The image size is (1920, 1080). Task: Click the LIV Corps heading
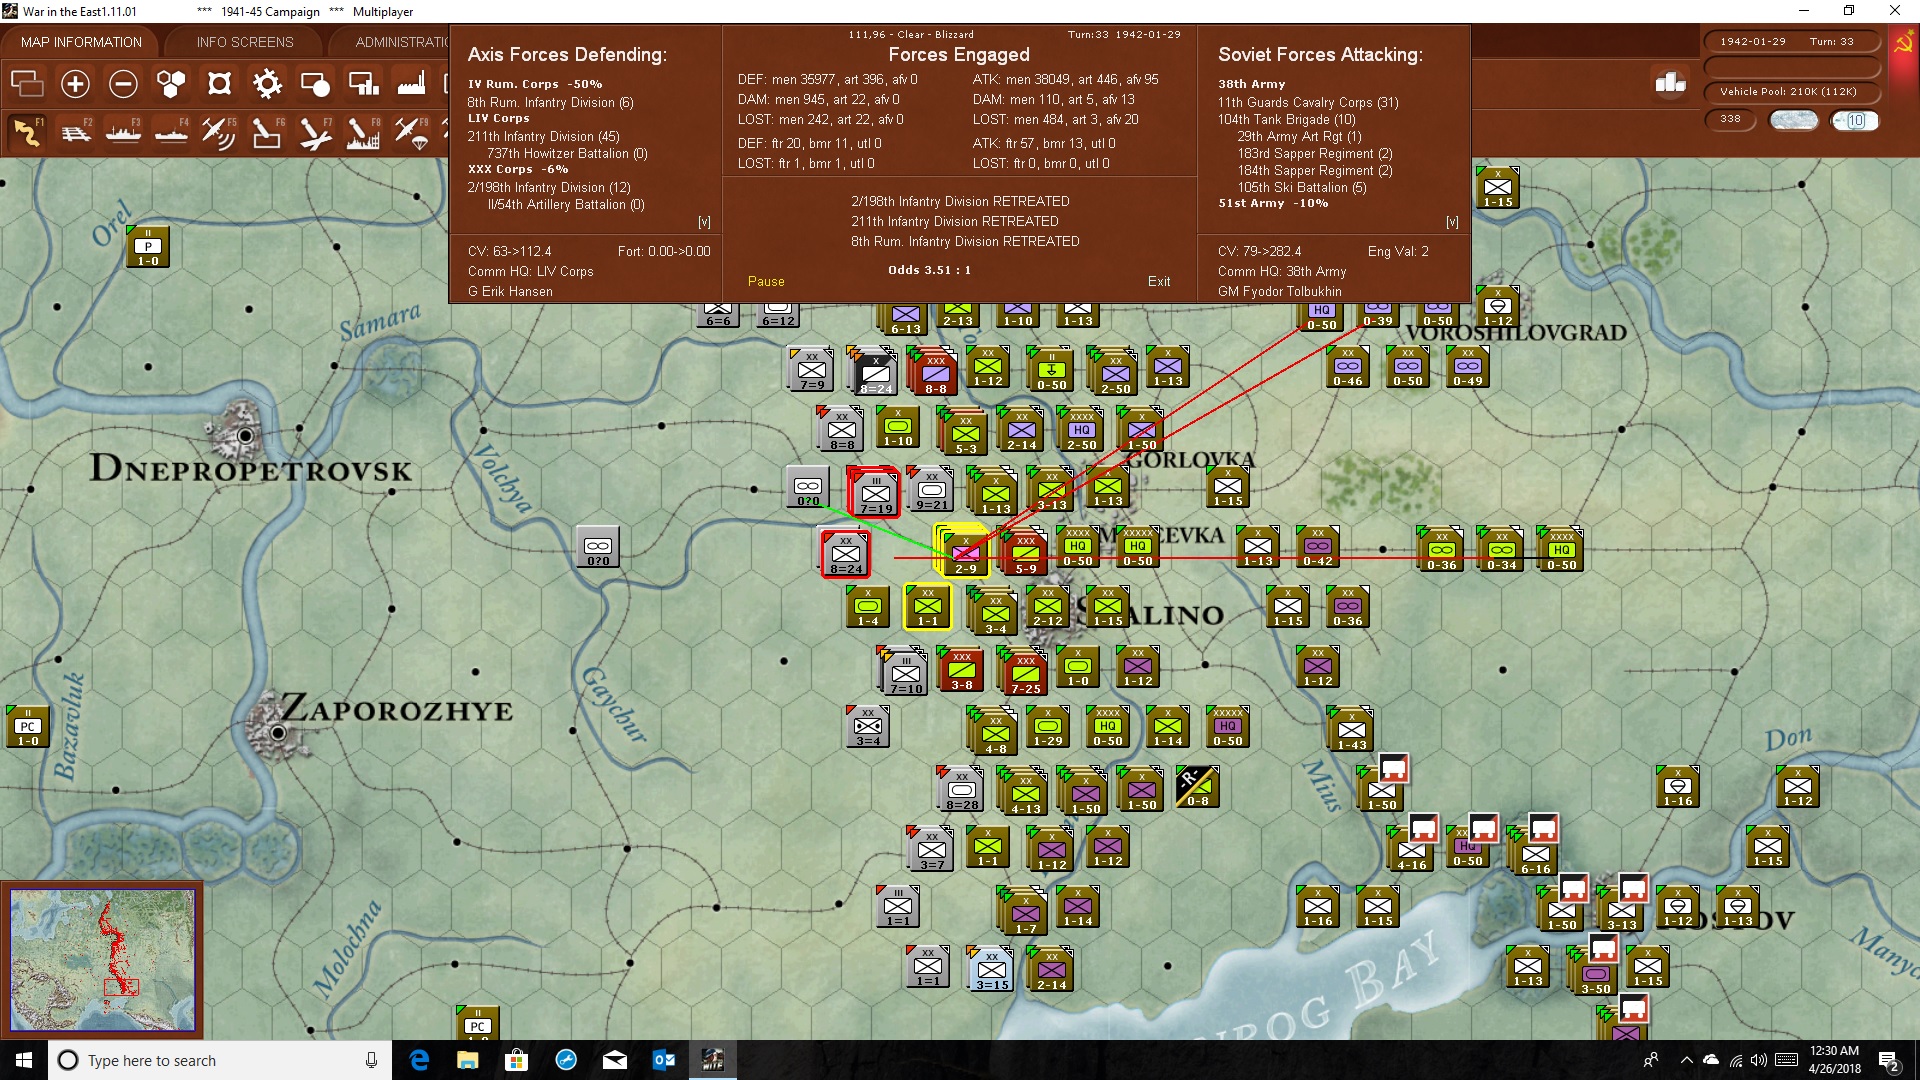coord(499,118)
